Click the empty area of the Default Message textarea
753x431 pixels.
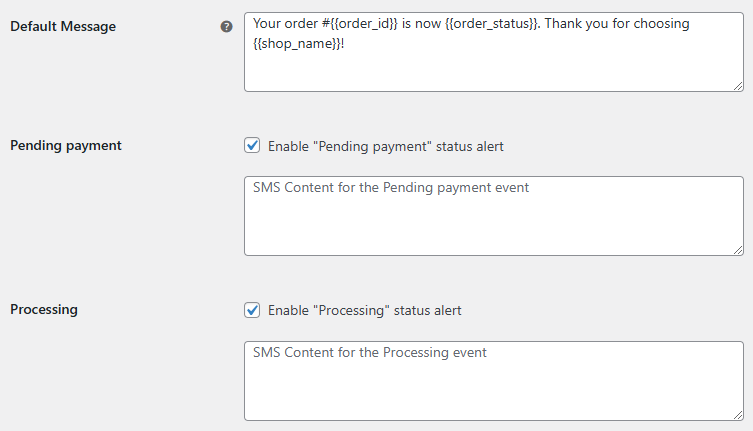pos(494,70)
